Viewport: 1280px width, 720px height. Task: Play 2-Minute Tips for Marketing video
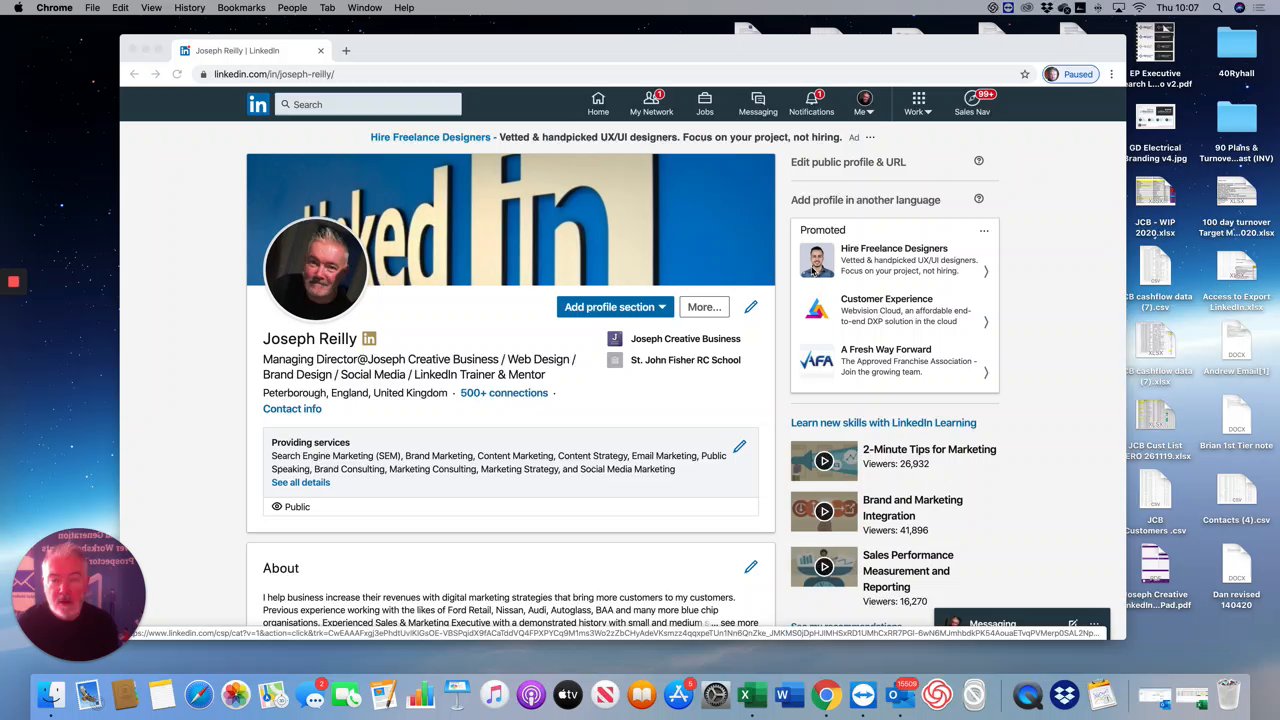pyautogui.click(x=824, y=461)
